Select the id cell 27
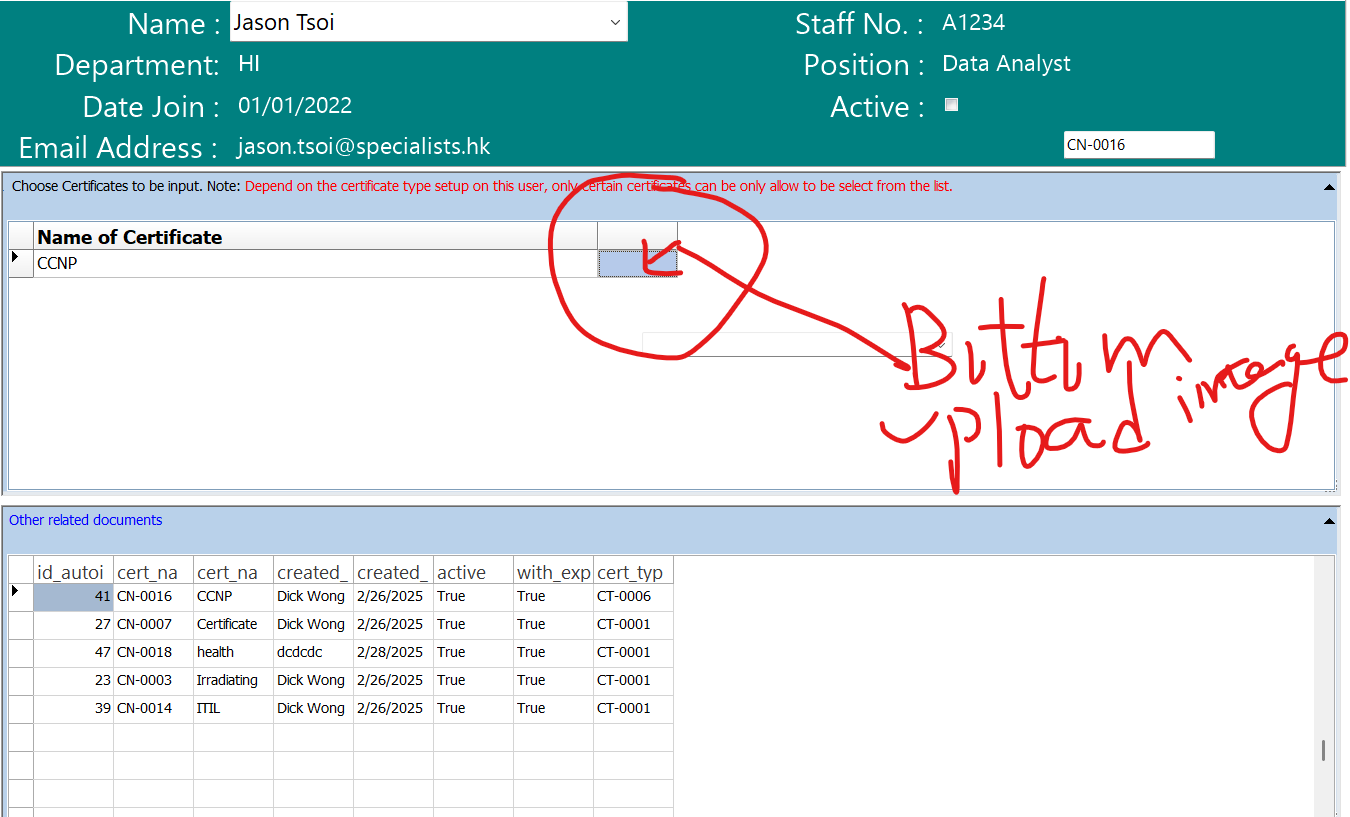 coord(73,625)
